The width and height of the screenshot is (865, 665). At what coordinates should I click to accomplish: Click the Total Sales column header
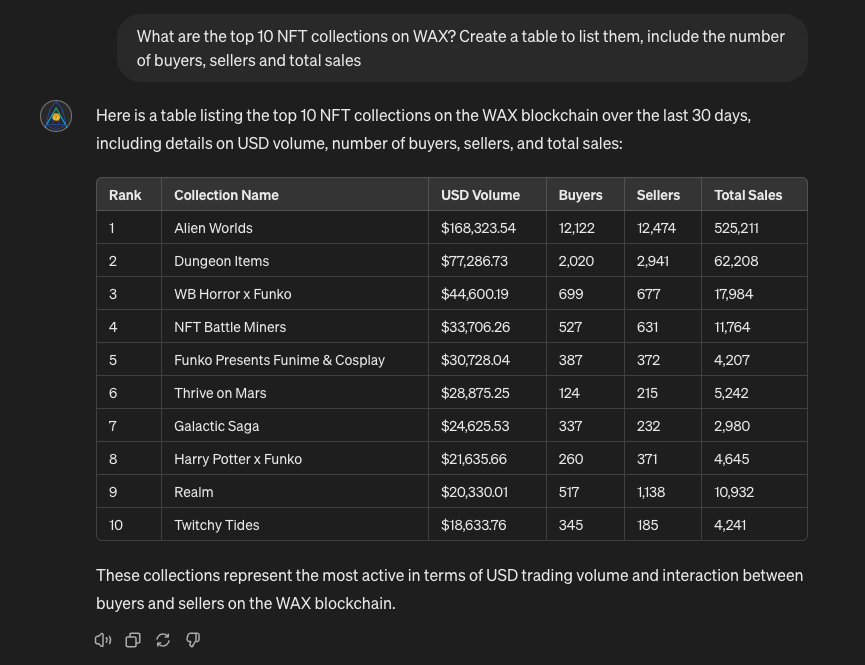(x=748, y=195)
